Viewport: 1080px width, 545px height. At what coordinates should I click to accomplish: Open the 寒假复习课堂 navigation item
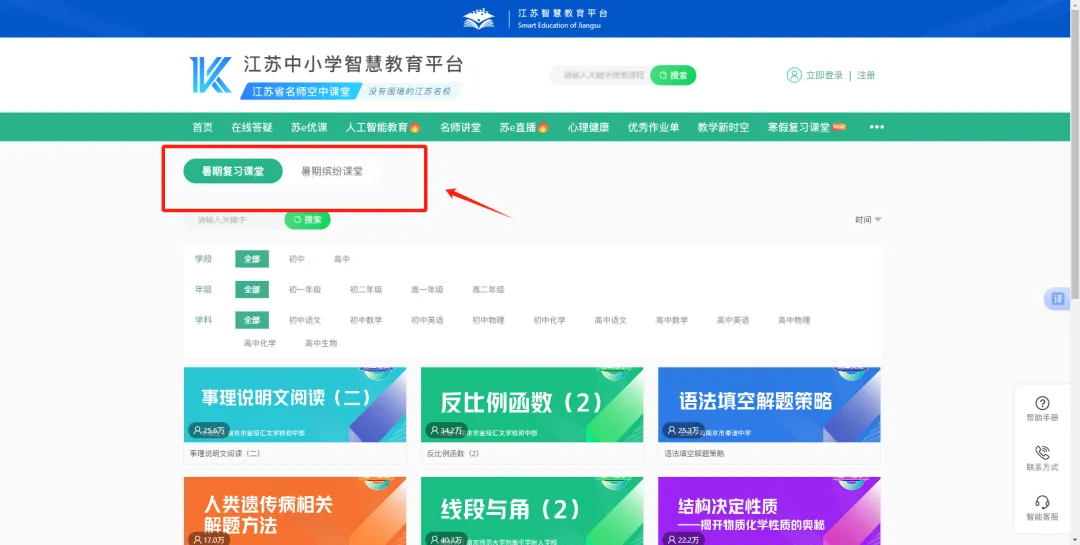[x=806, y=127]
